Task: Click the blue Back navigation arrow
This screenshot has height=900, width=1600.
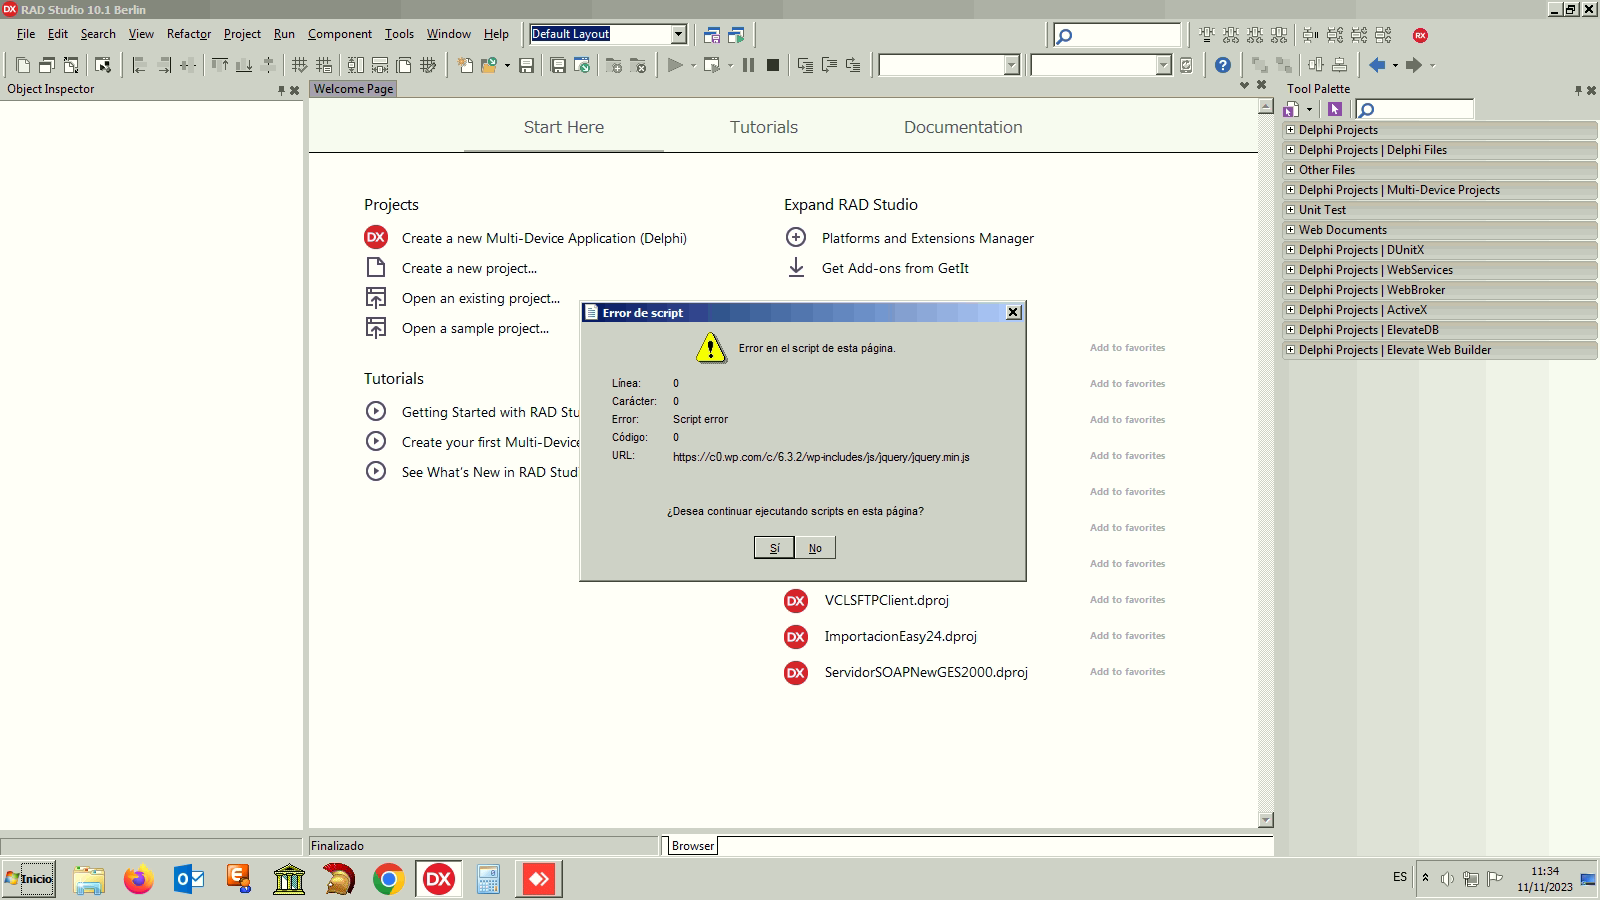Action: click(1377, 65)
